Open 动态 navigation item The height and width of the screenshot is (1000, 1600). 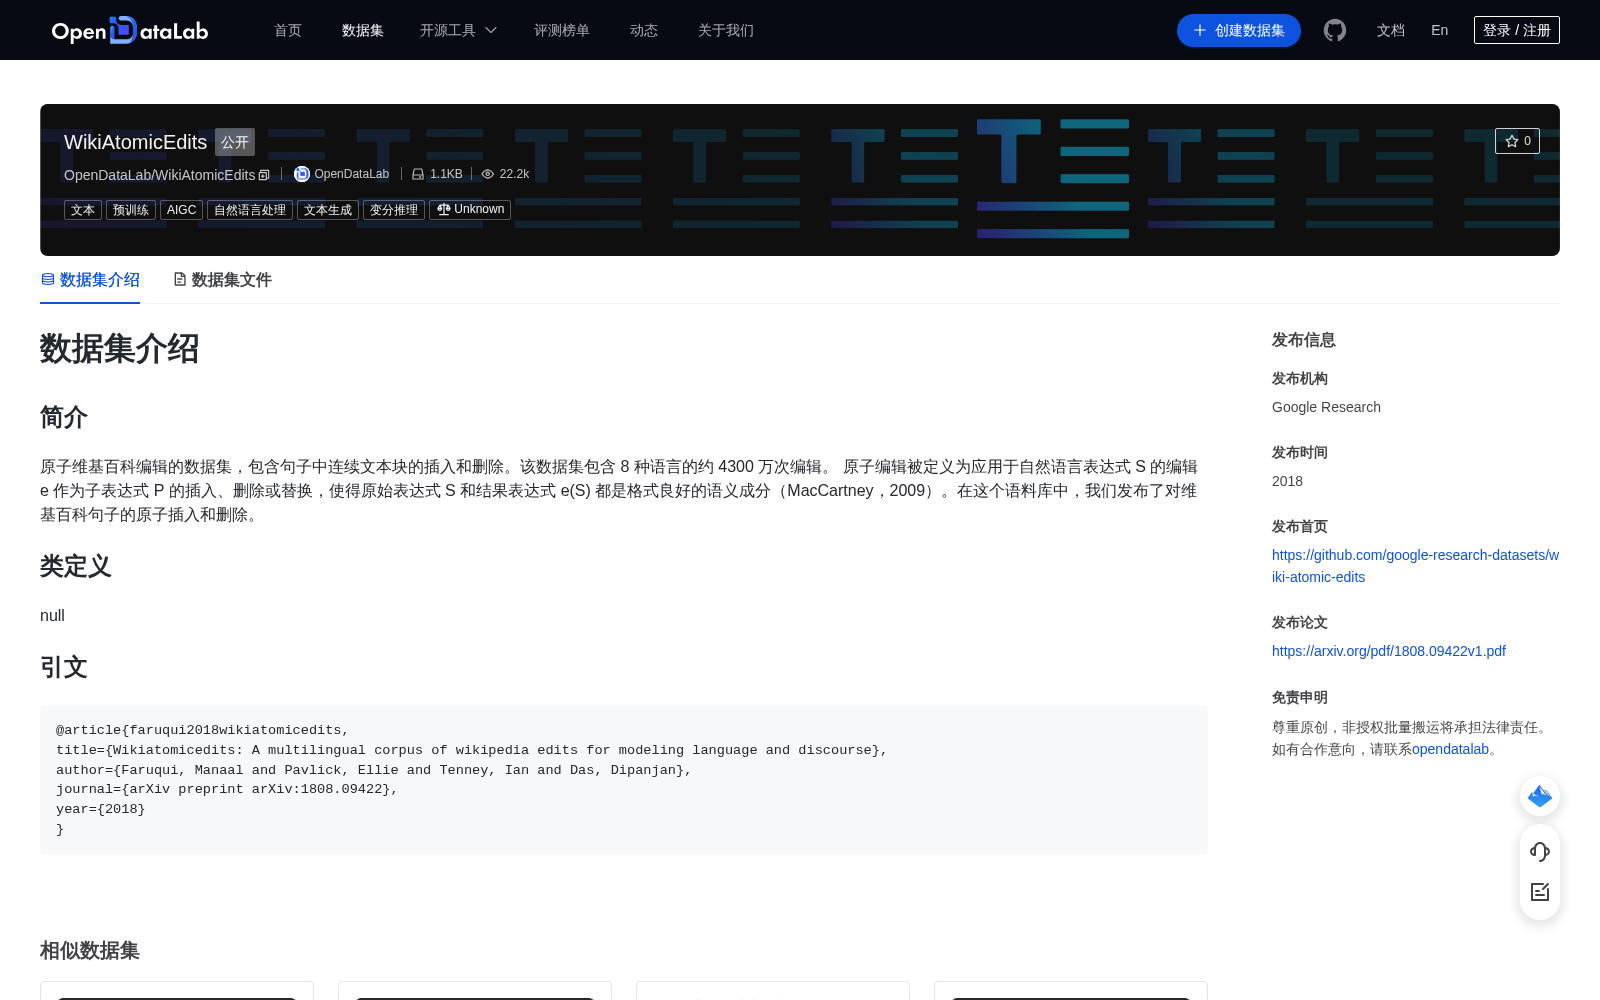click(x=644, y=30)
